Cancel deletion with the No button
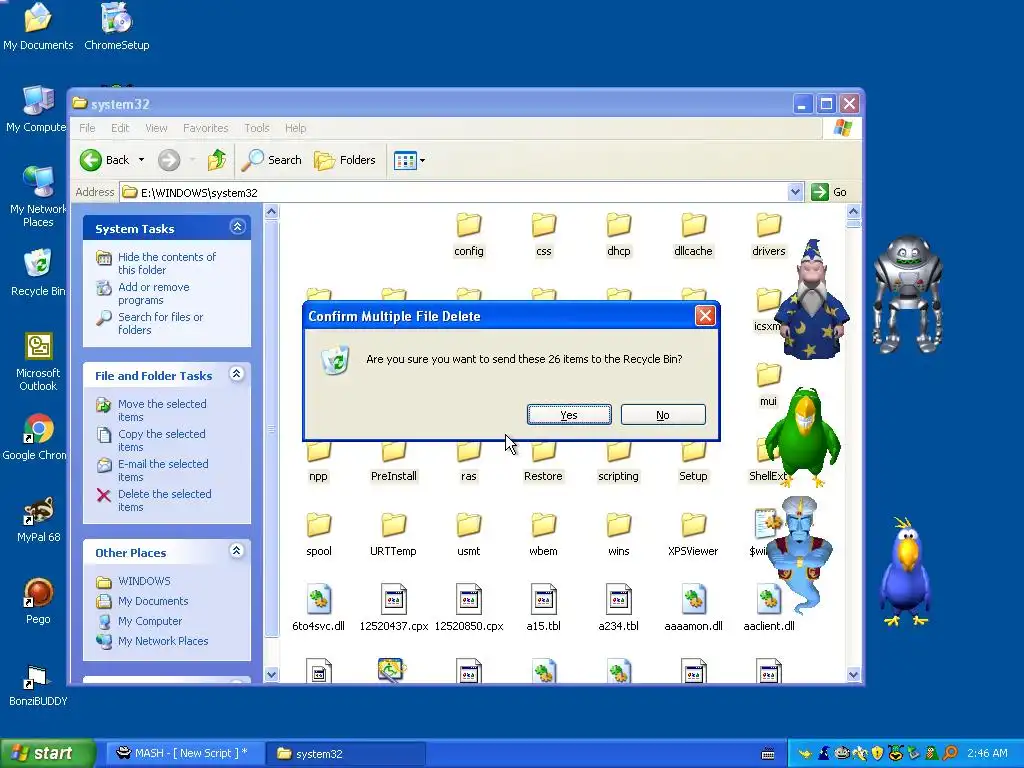Image resolution: width=1024 pixels, height=768 pixels. [663, 415]
